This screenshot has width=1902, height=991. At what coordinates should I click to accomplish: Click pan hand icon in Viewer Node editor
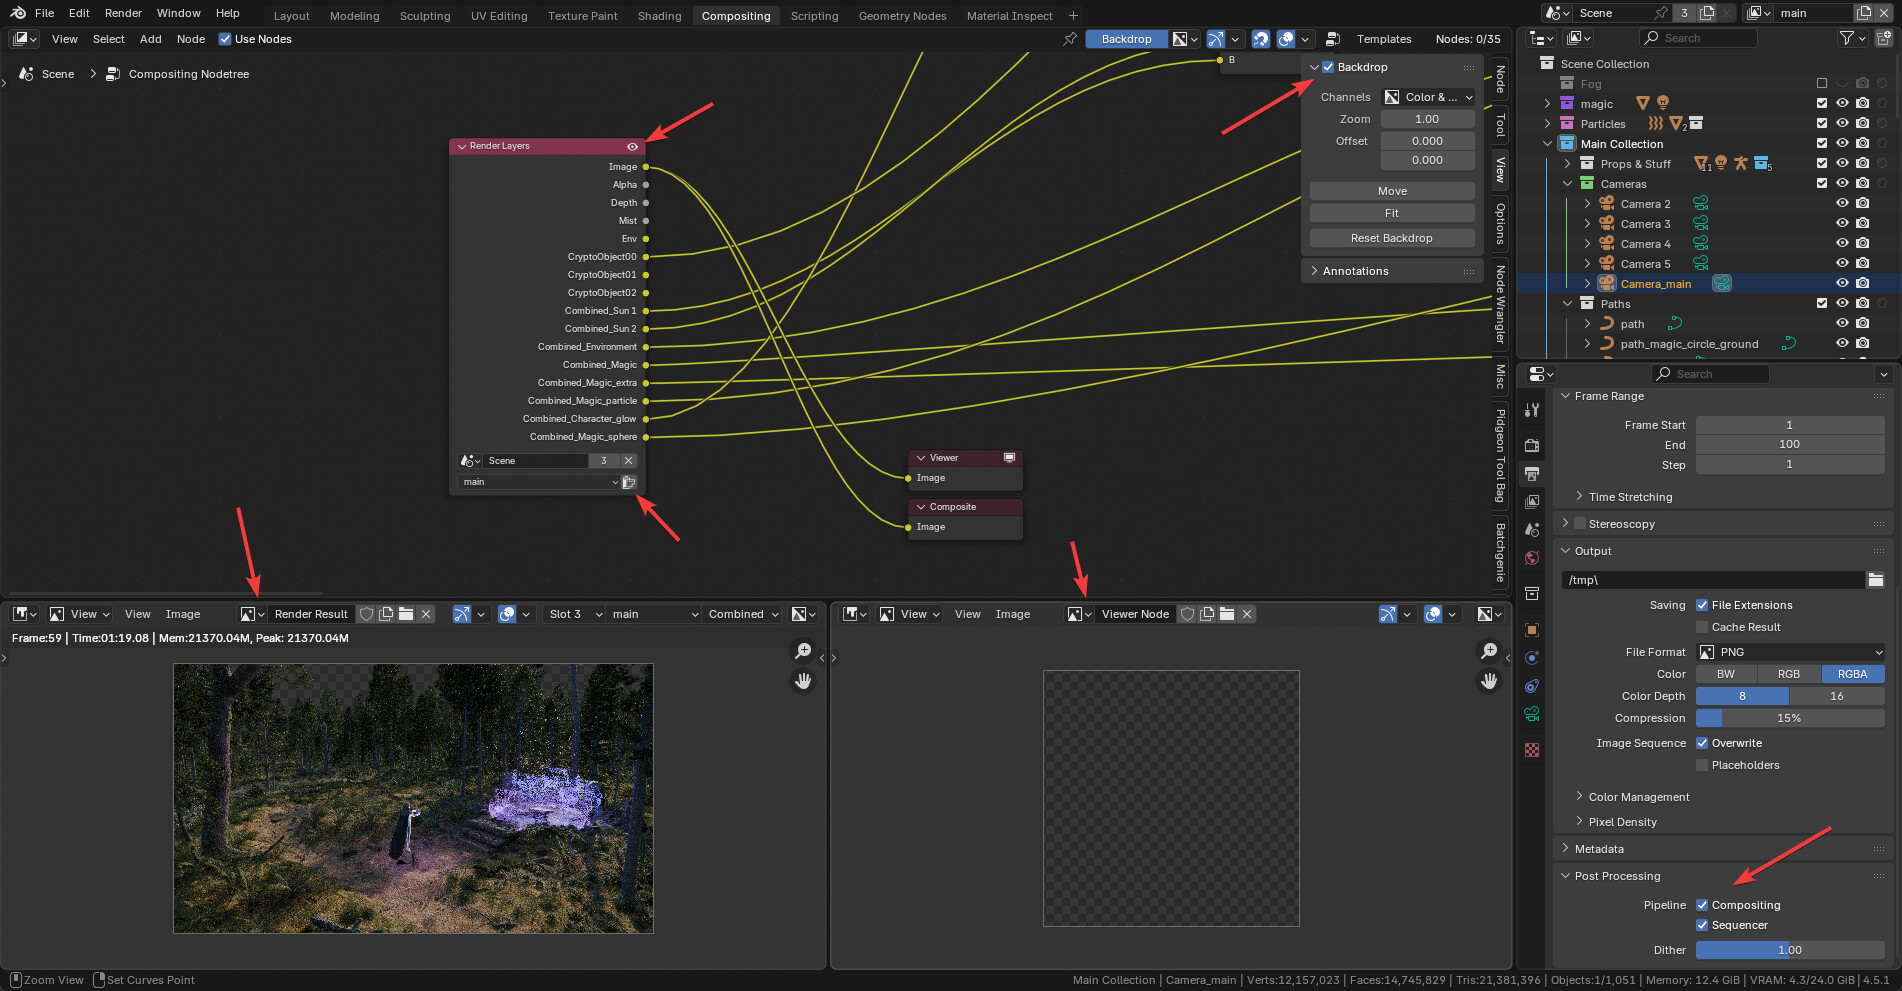[x=1489, y=681]
